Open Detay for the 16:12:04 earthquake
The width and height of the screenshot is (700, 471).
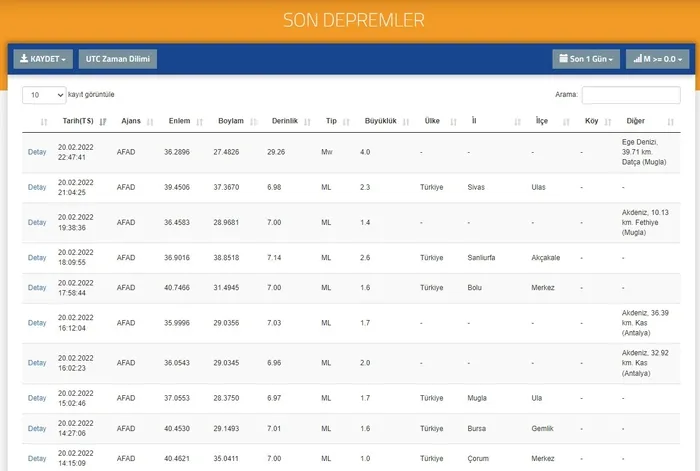click(37, 323)
